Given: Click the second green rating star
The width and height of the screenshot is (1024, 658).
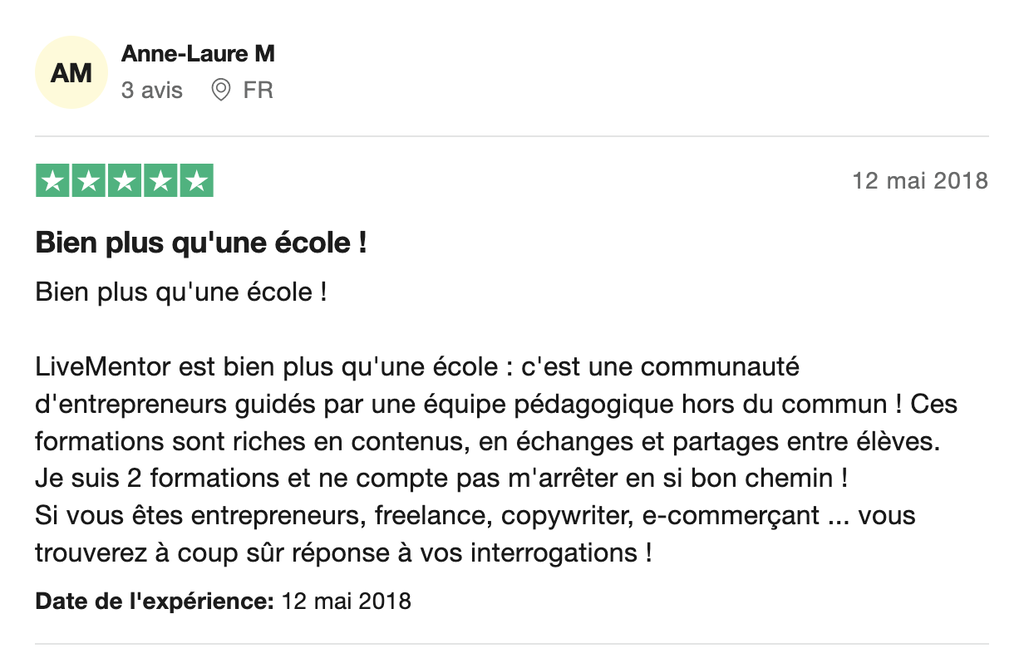Looking at the screenshot, I should (89, 181).
